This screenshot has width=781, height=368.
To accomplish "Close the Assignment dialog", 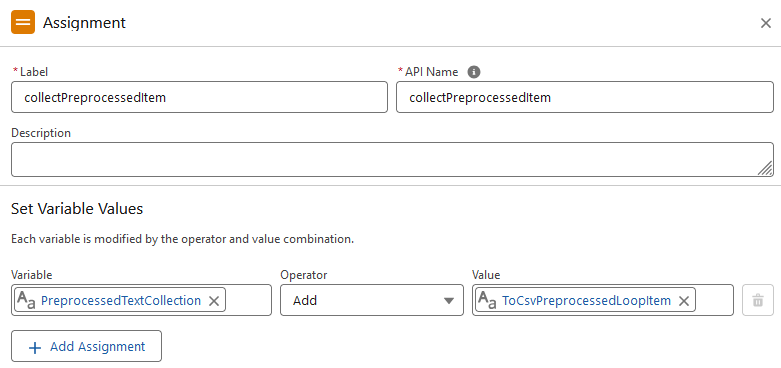I will point(766,23).
